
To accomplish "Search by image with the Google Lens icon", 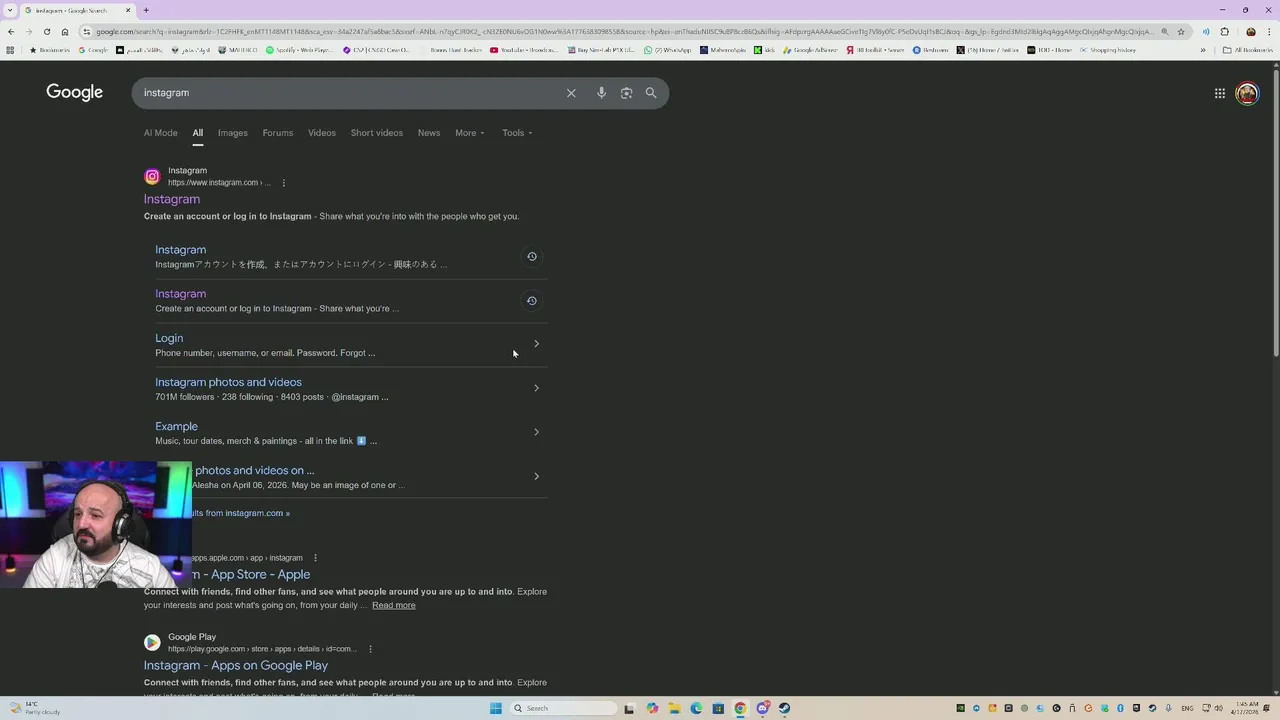I will tap(626, 93).
